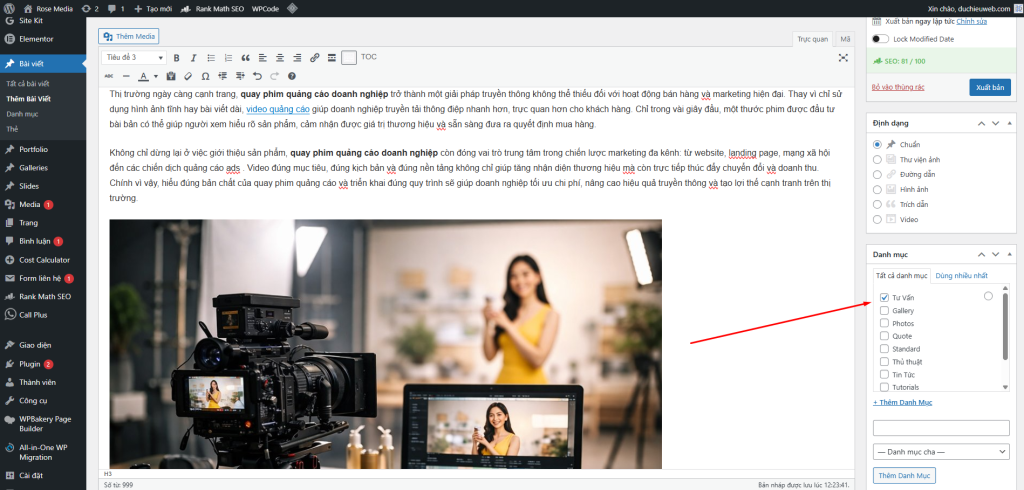
Task: Insert a horizontal line
Action: point(125,76)
